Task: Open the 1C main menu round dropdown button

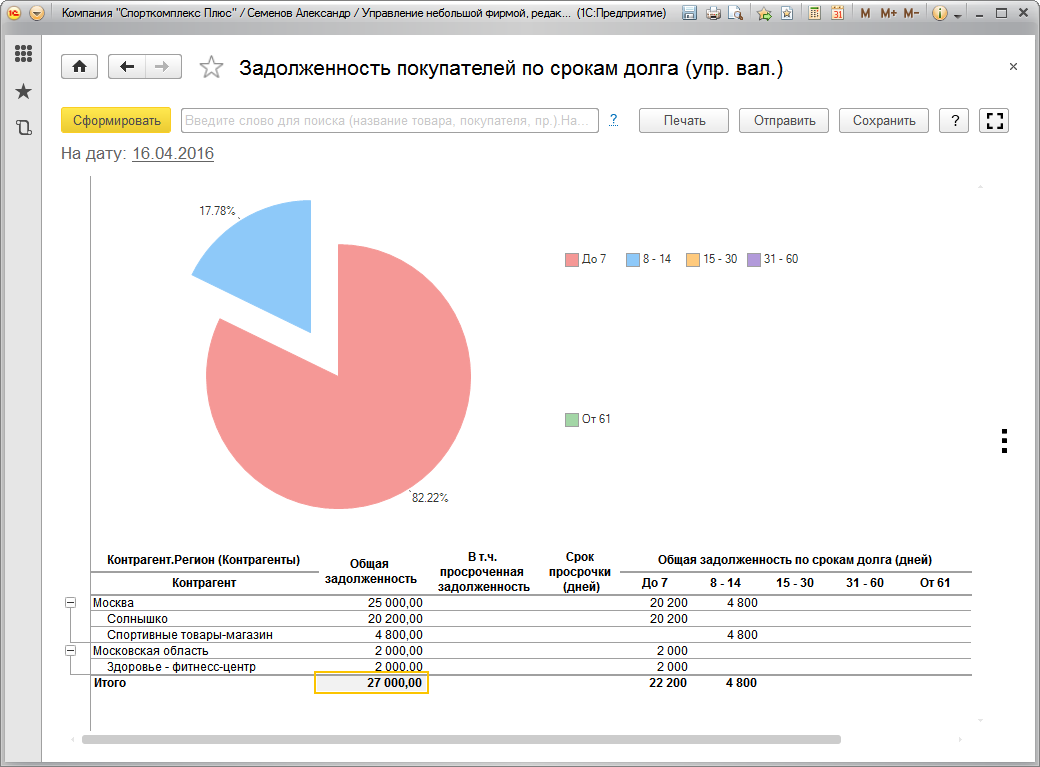Action: coord(37,13)
